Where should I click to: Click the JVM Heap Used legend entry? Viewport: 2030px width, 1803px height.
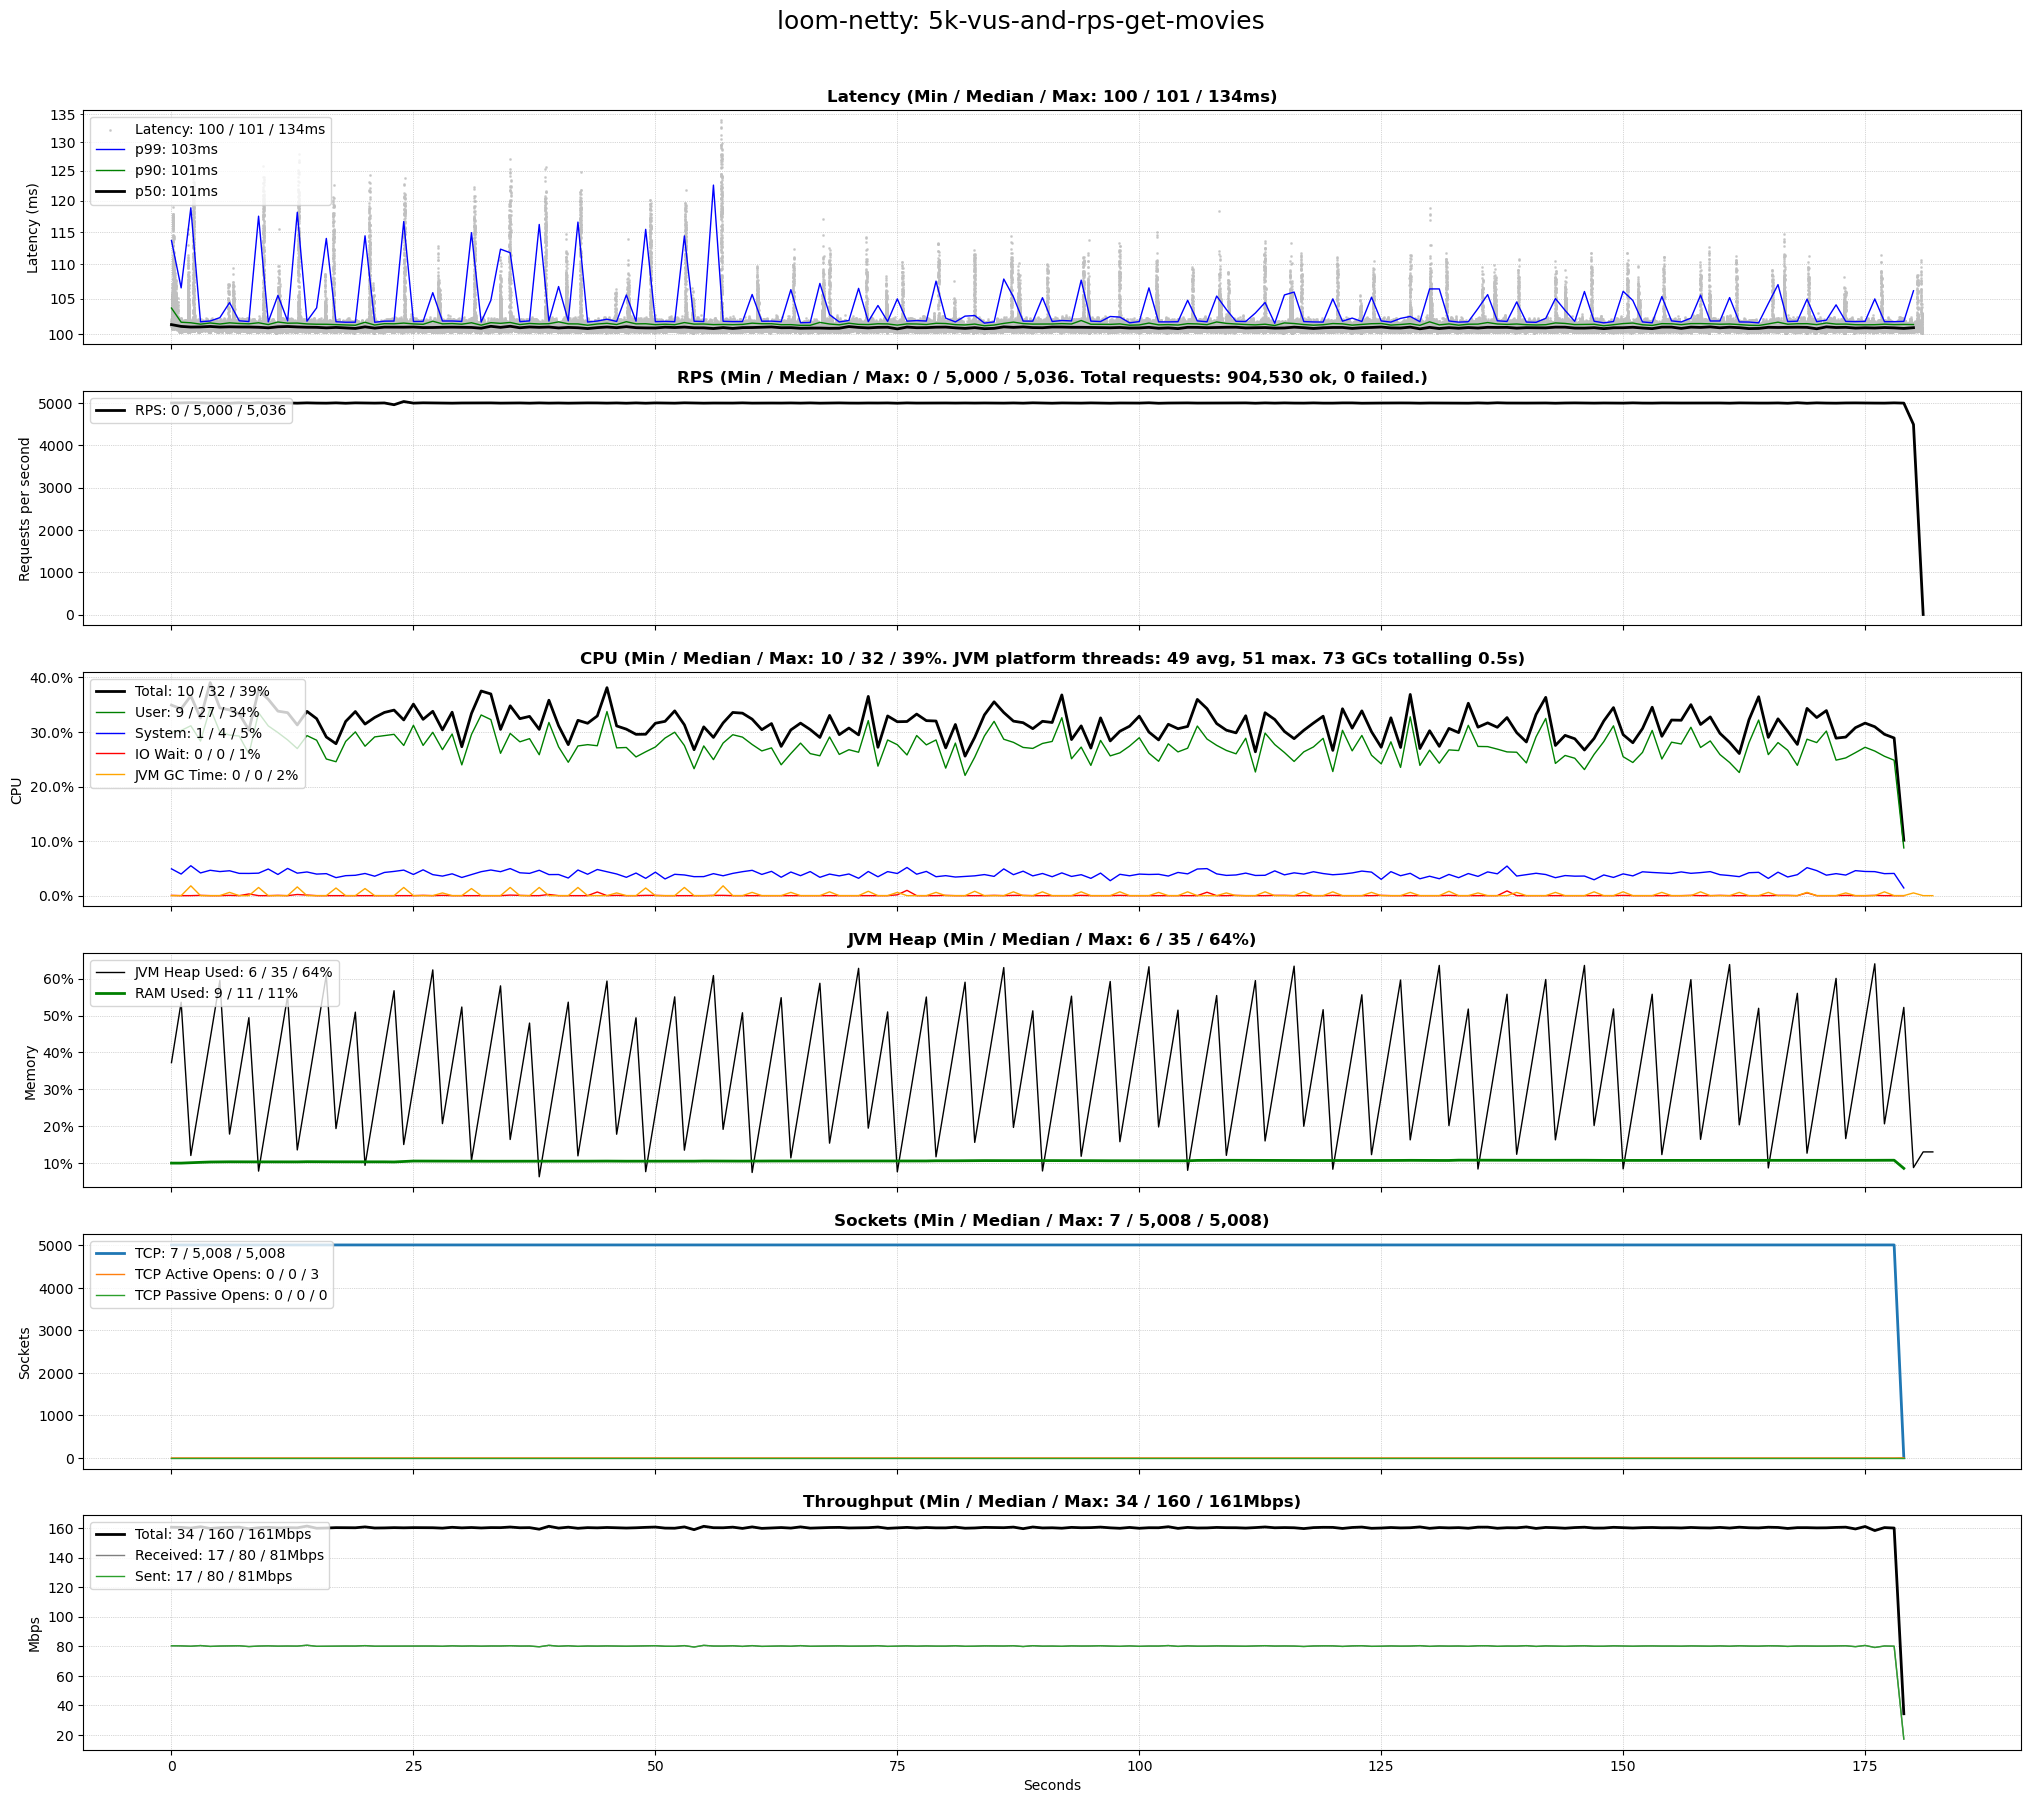tap(233, 972)
